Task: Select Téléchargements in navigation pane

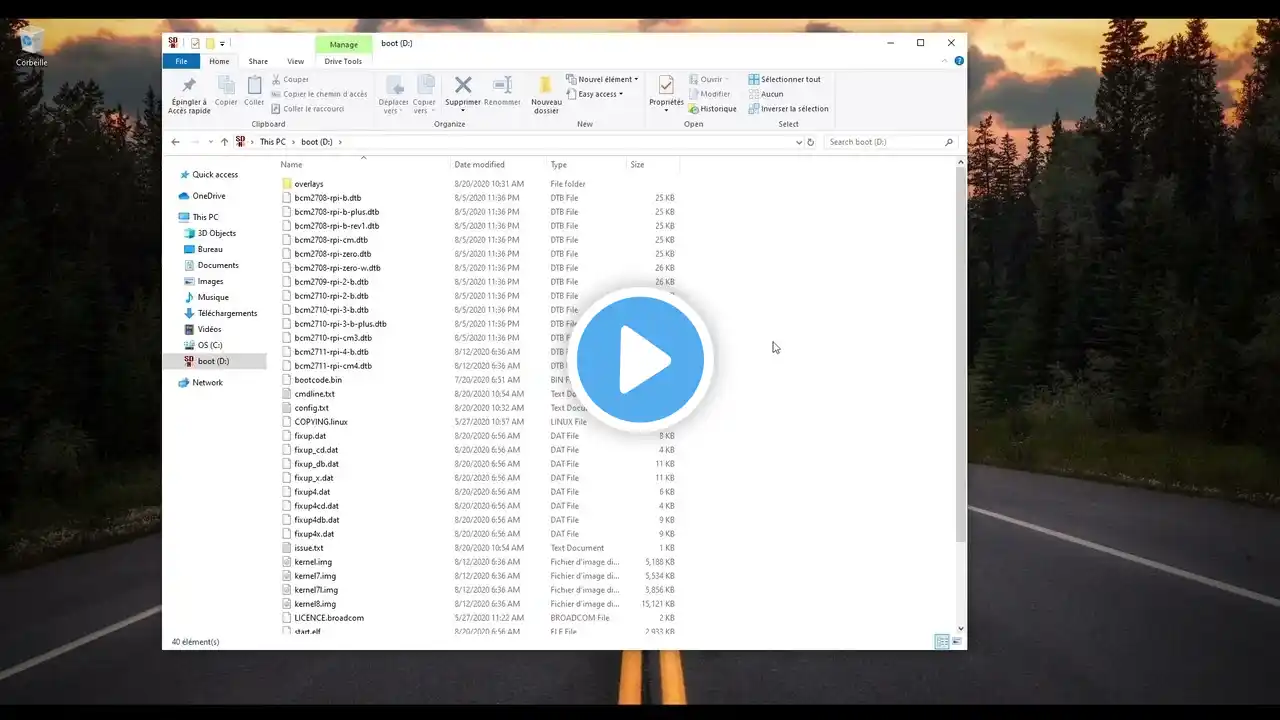Action: coord(227,313)
